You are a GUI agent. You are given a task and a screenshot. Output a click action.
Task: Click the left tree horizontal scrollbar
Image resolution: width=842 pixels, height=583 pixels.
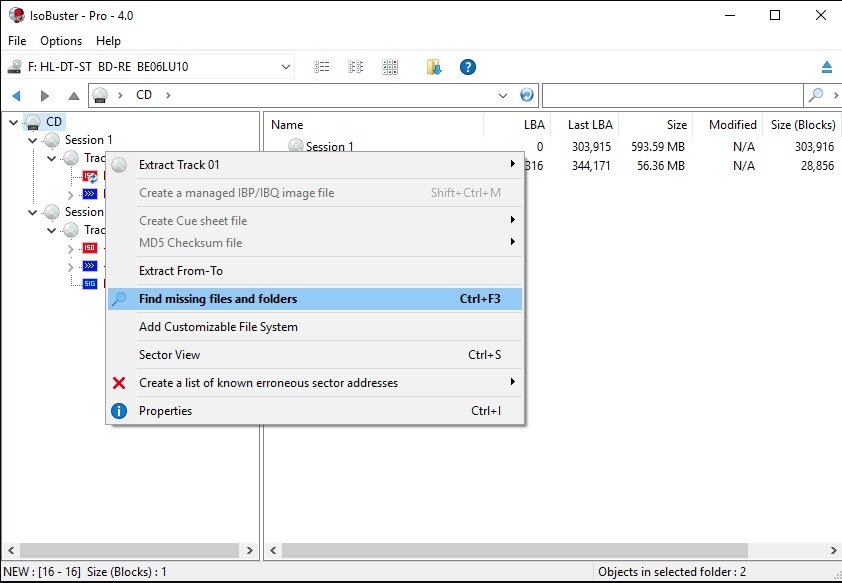point(129,550)
